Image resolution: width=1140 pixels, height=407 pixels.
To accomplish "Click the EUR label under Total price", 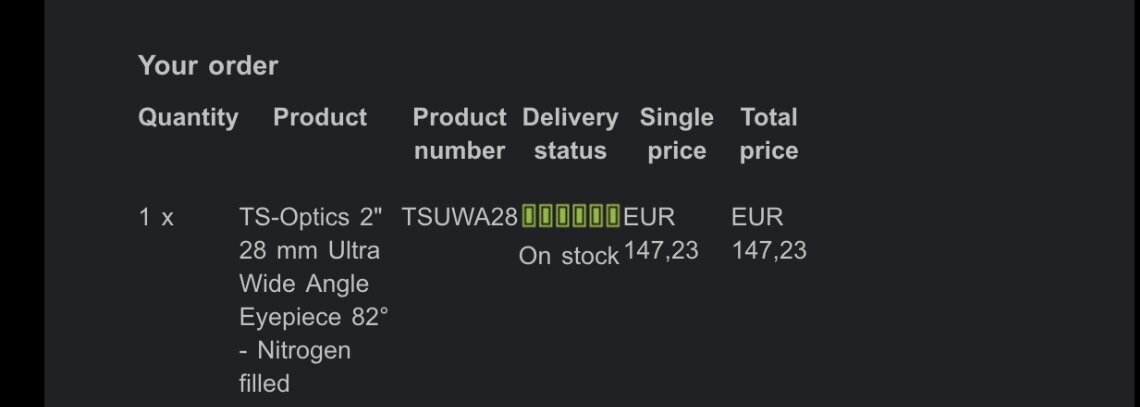I will tap(757, 217).
